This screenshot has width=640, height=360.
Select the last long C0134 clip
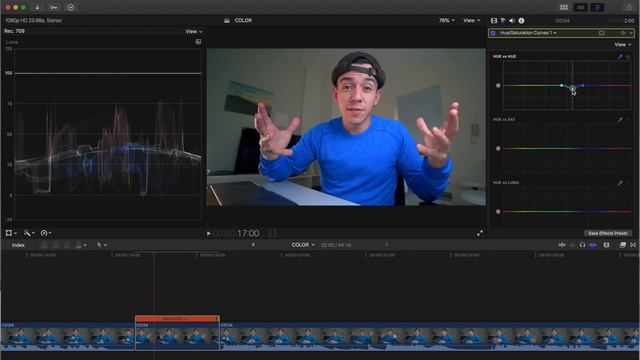430,336
